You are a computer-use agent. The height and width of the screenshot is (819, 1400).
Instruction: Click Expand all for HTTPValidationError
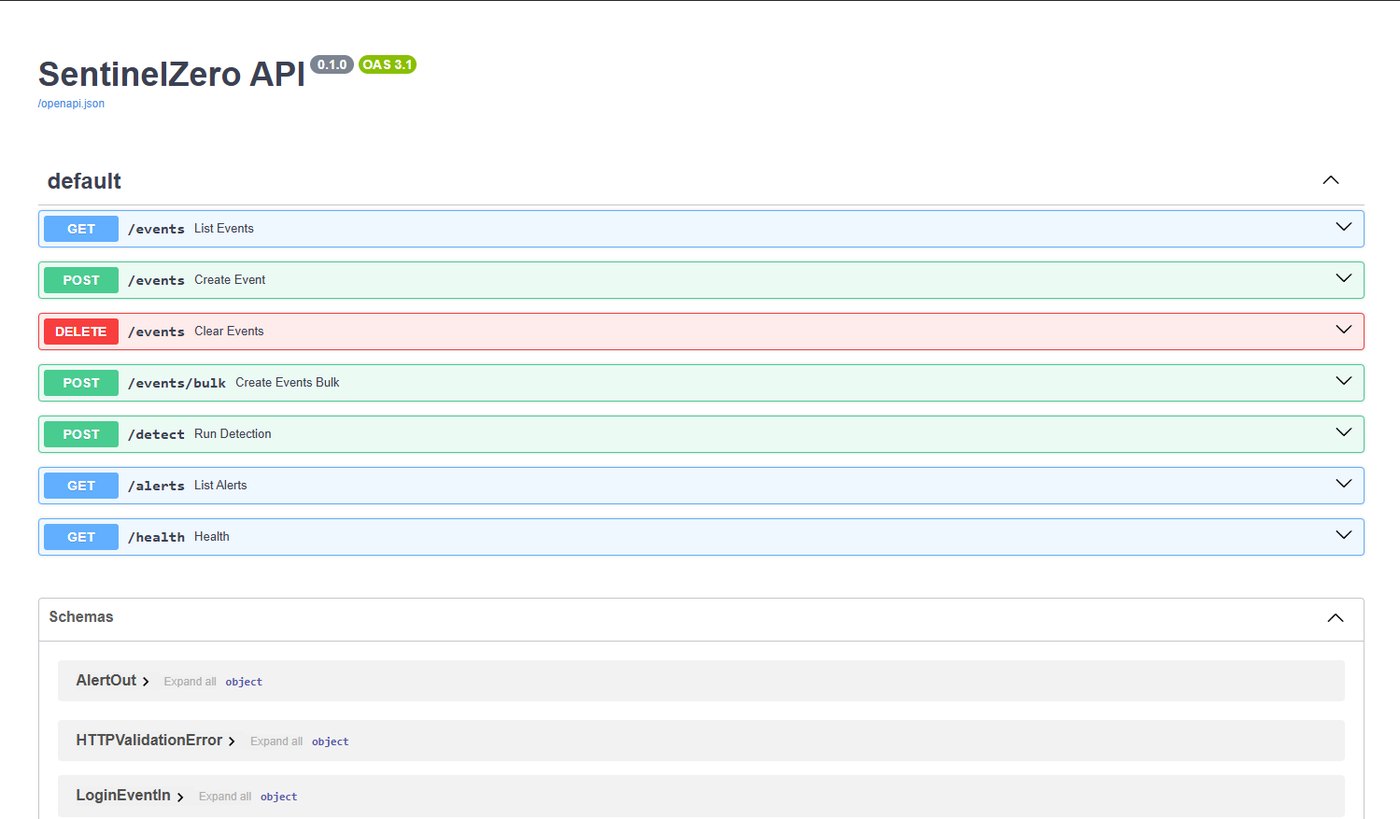pos(276,742)
